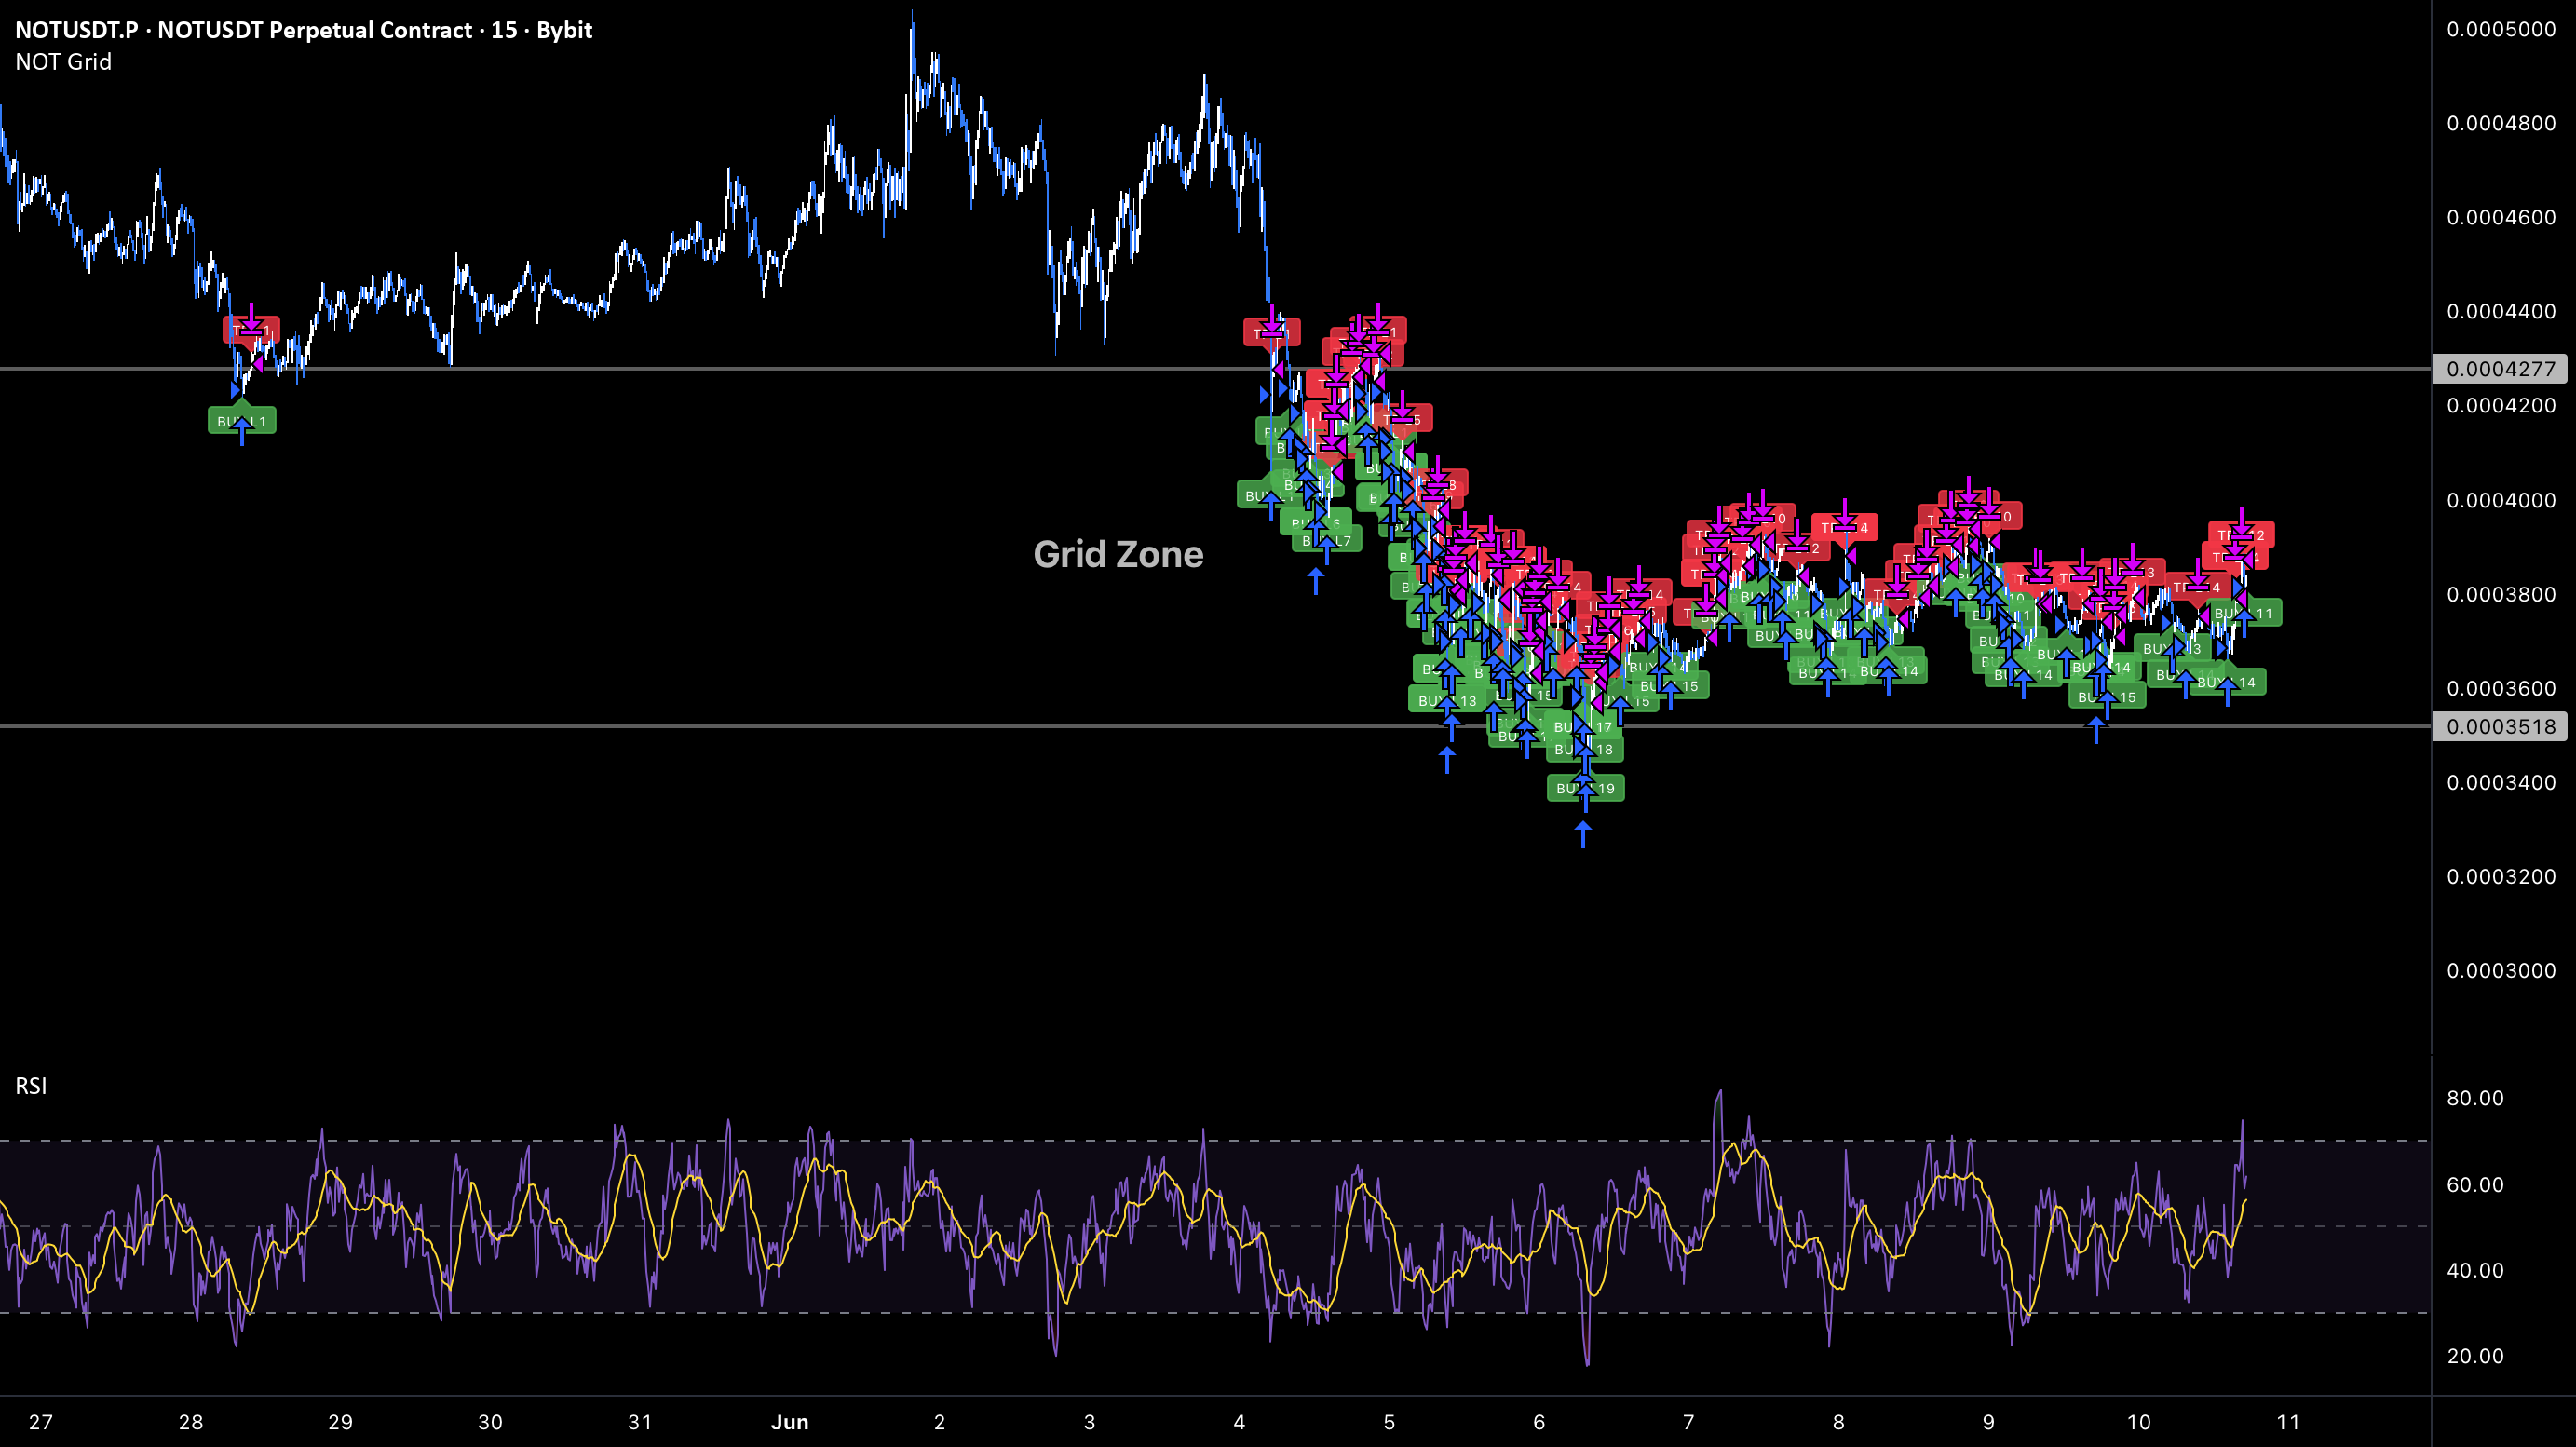Click the RSI 80.00 scale label
2576x1447 pixels.
click(2475, 1098)
